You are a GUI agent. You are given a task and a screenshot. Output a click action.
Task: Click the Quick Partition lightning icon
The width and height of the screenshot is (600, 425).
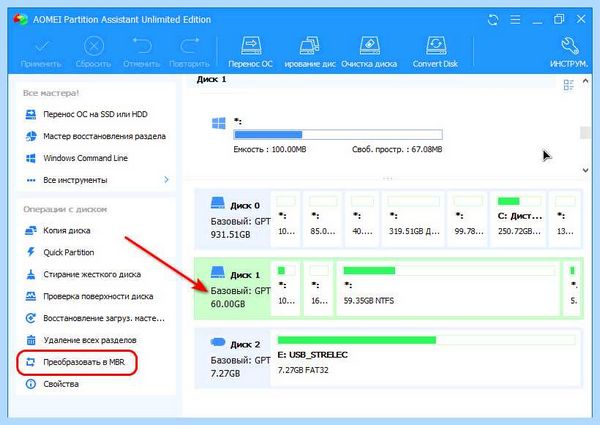click(31, 252)
